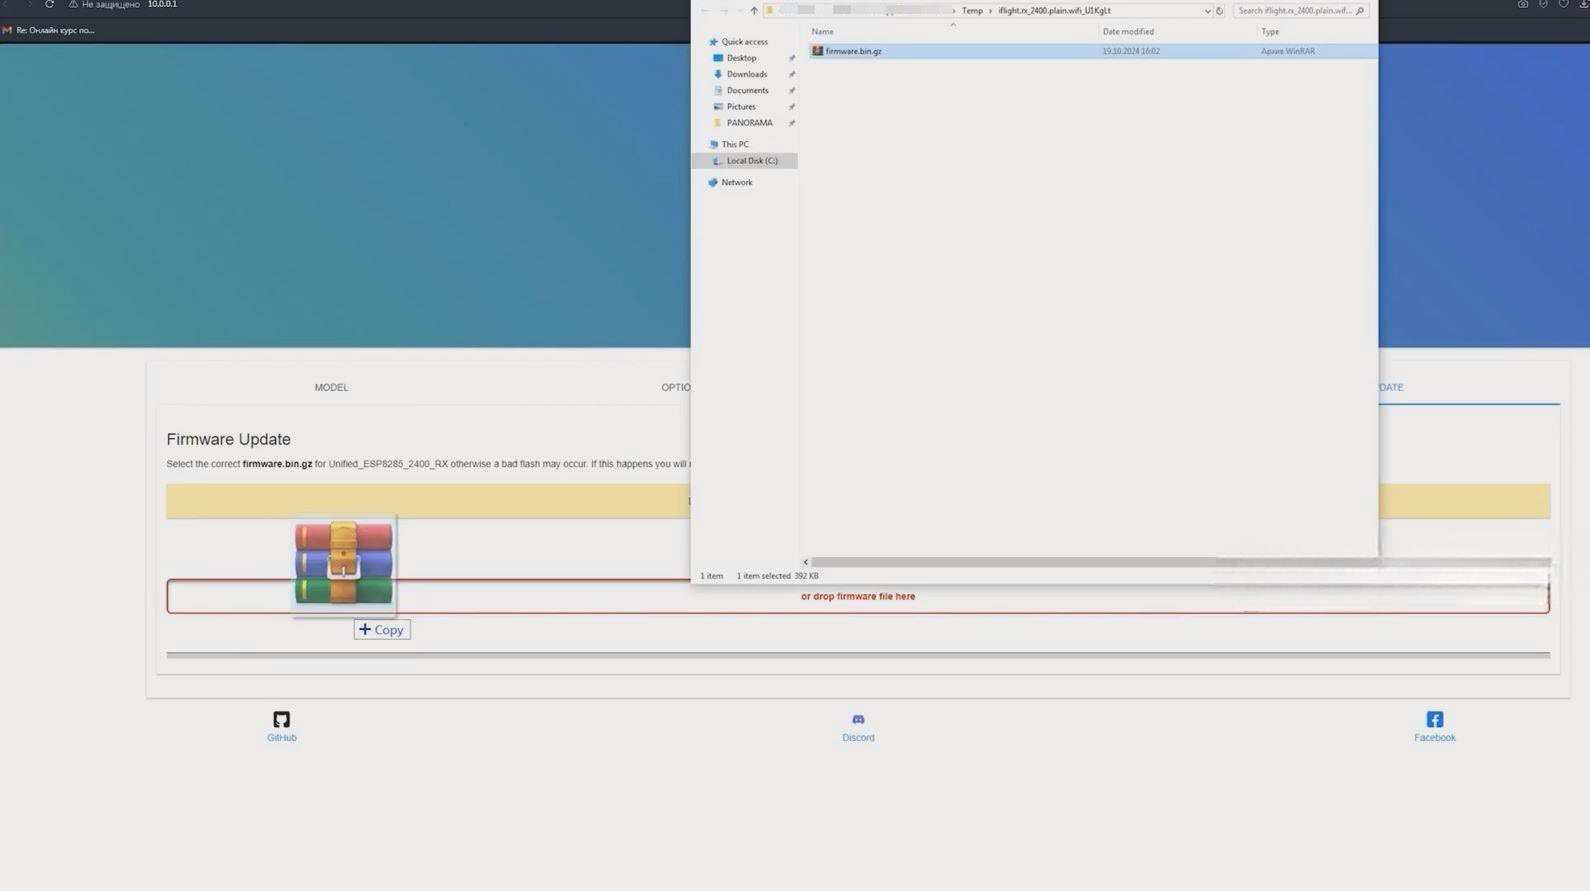Select Quick access in navigation pane
Screen dimensions: 1590x891
(x=744, y=42)
